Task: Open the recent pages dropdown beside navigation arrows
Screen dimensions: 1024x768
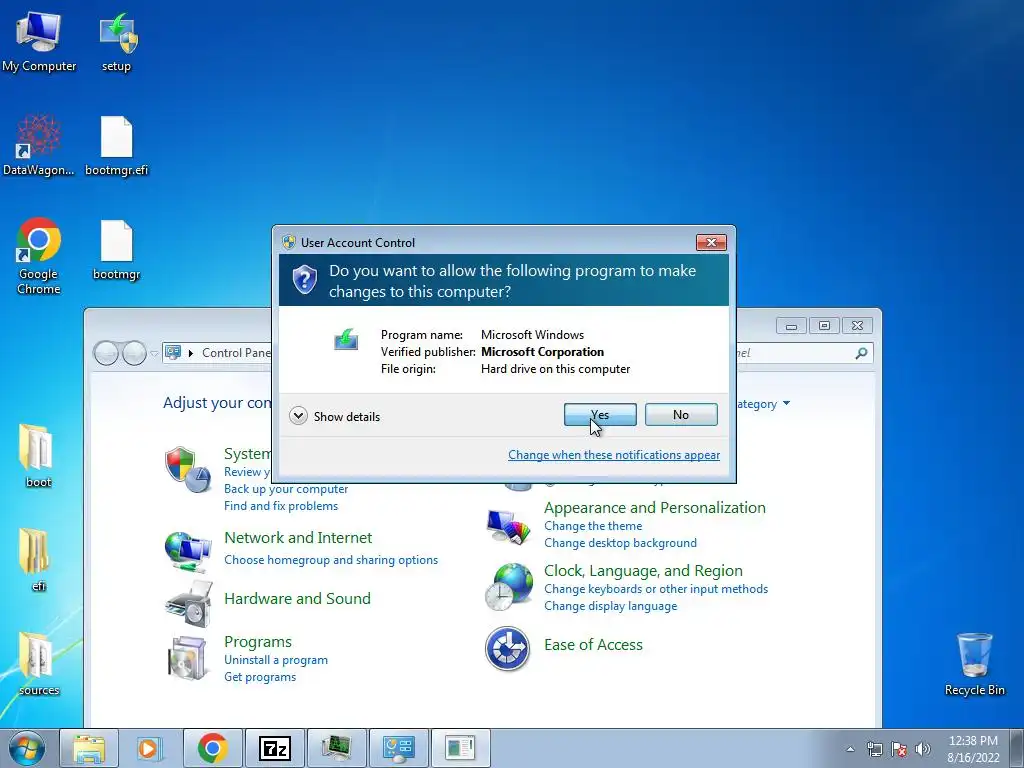Action: click(x=154, y=353)
